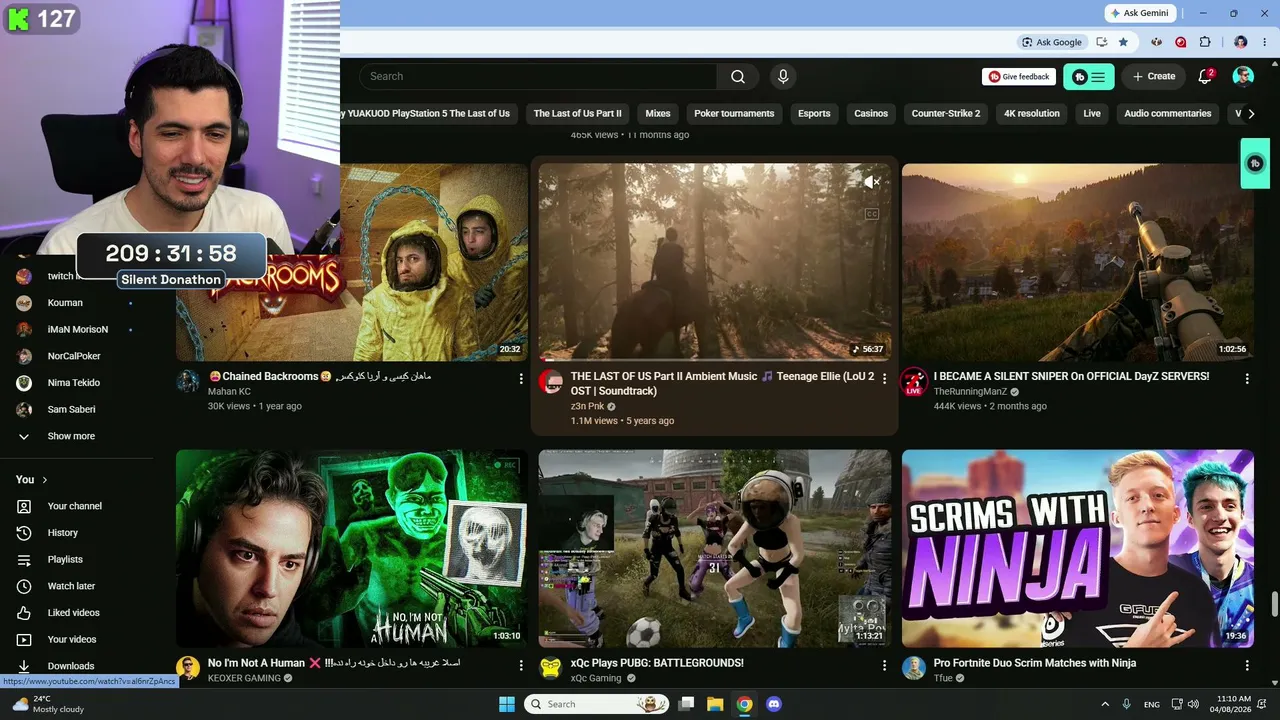Open z3n Pnk channel avatar
This screenshot has height=720, width=1280.
[551, 381]
